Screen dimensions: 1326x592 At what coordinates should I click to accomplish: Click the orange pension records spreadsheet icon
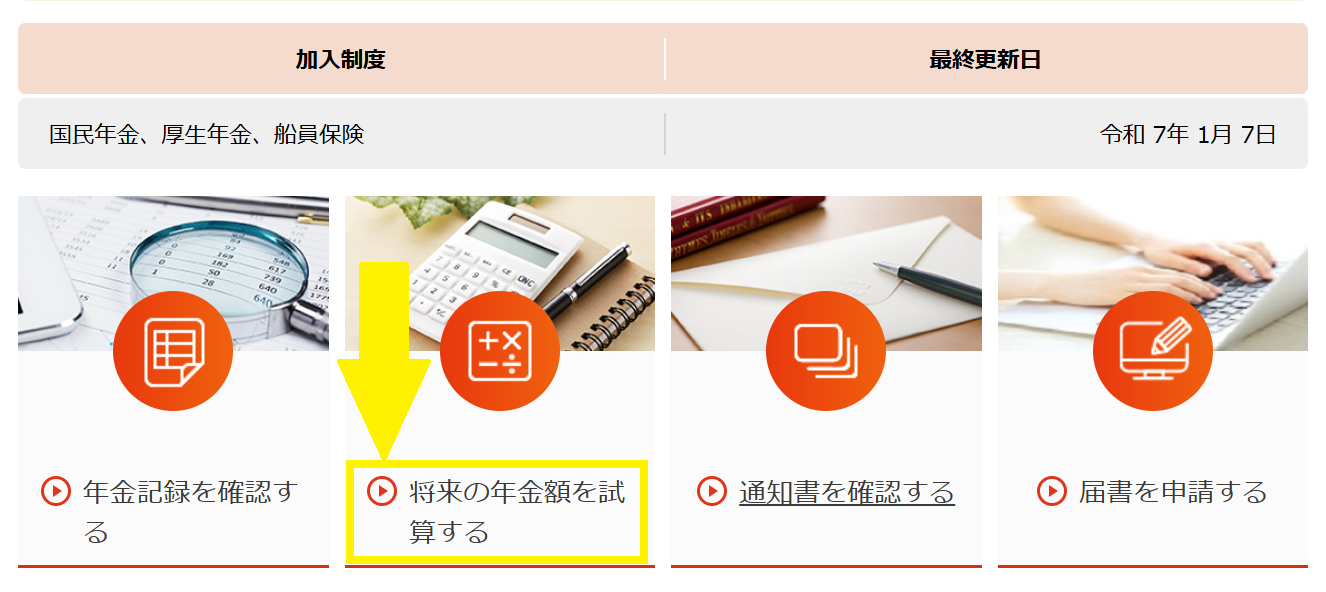[x=173, y=351]
